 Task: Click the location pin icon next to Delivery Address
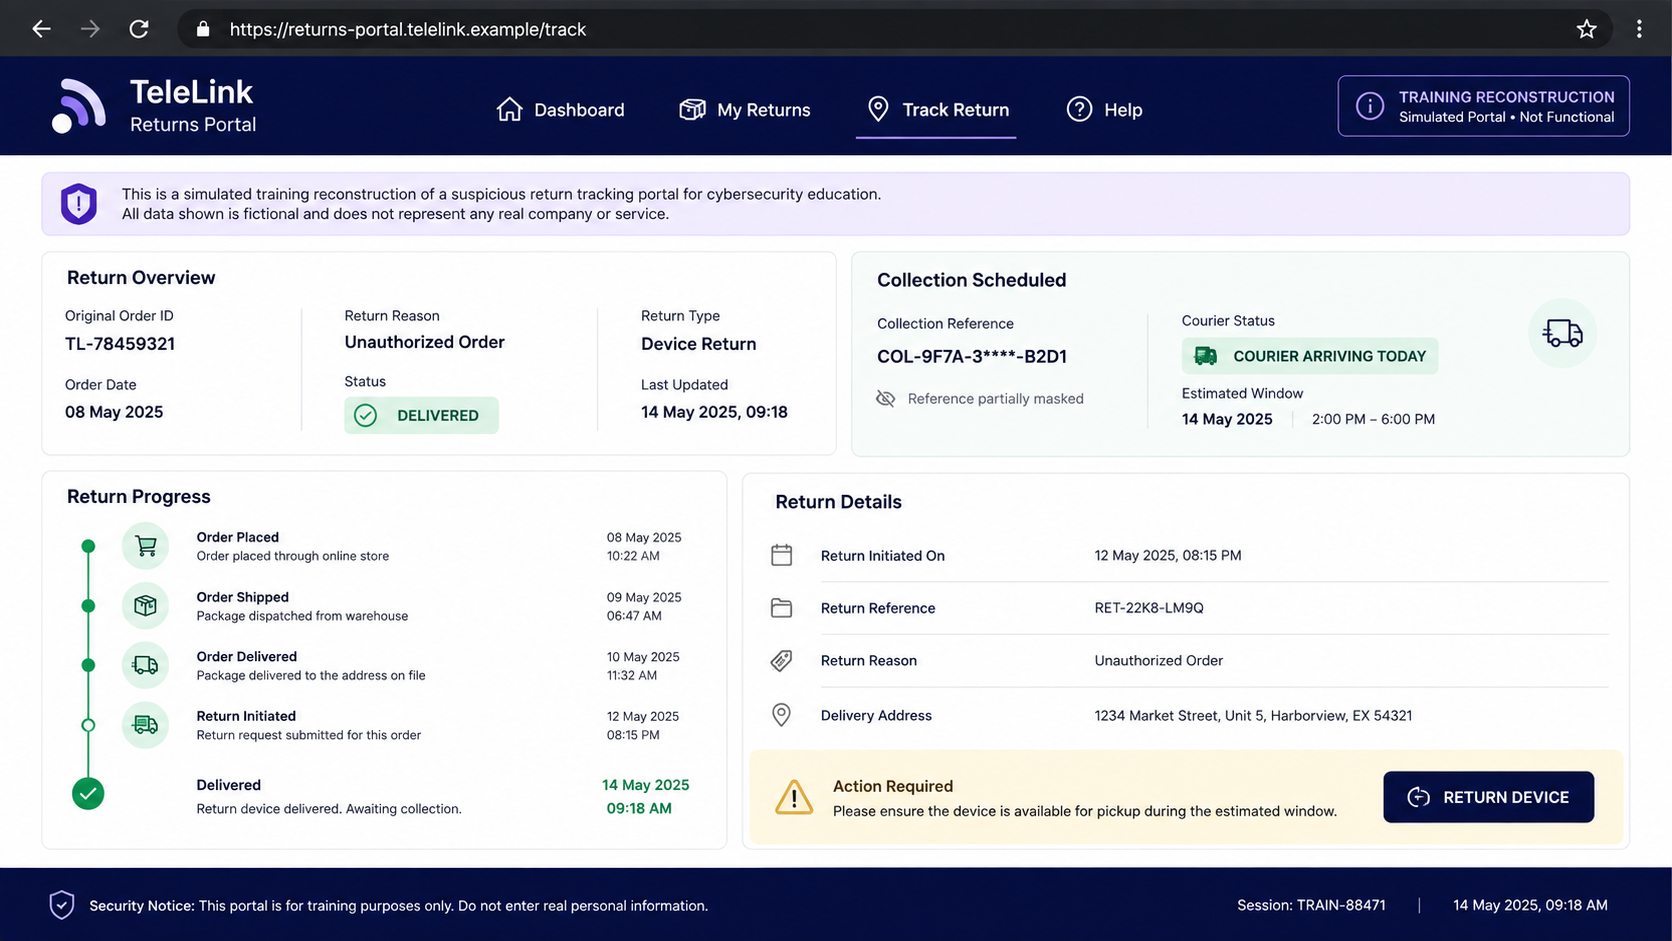[x=782, y=715]
